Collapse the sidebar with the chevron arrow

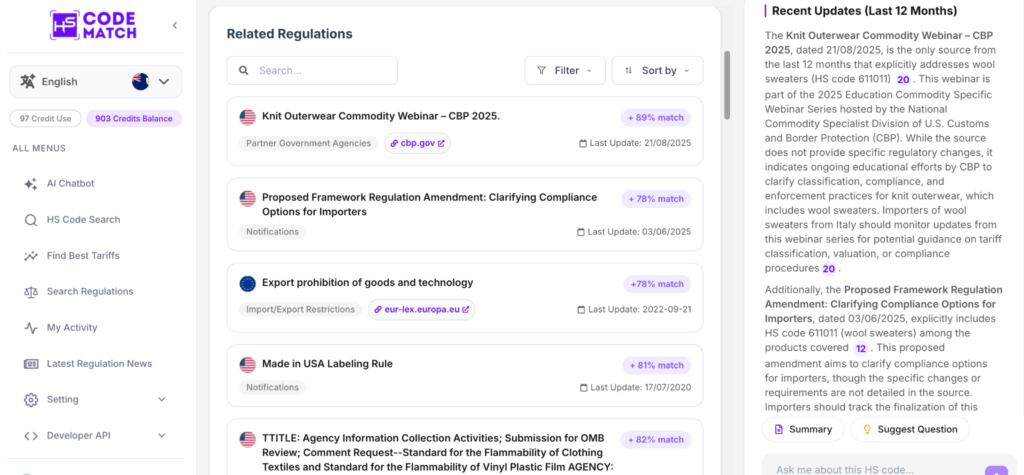[174, 25]
